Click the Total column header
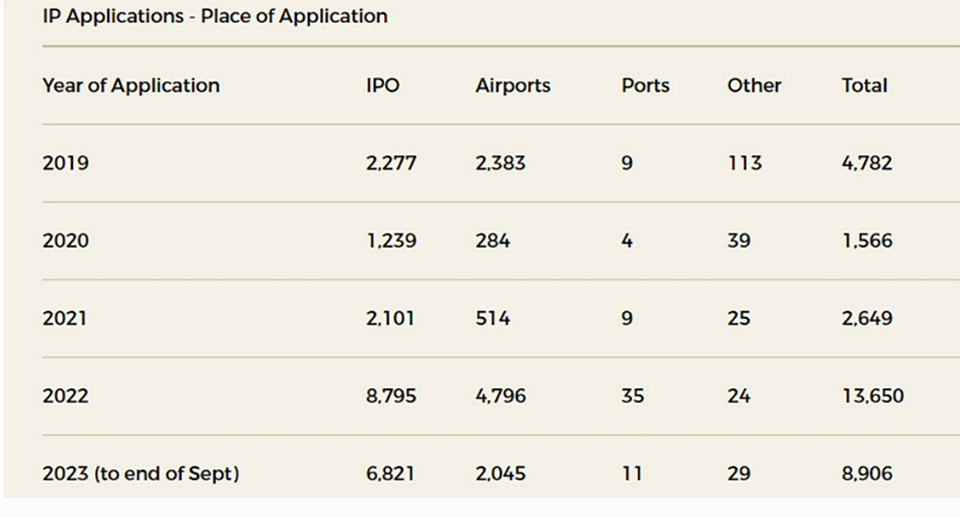The image size is (960, 517). click(864, 86)
